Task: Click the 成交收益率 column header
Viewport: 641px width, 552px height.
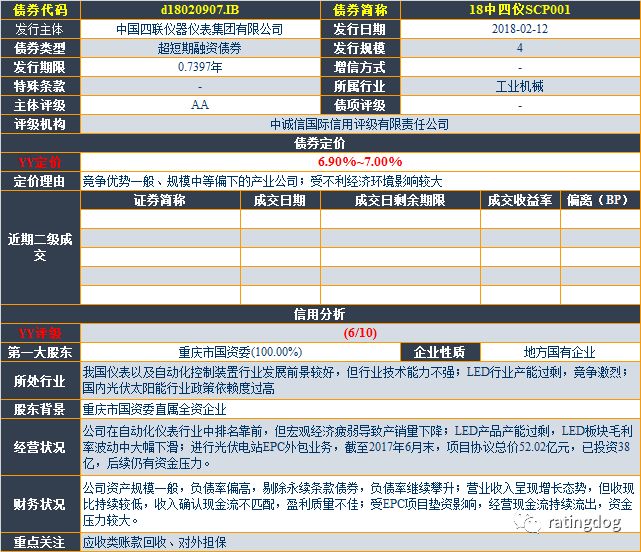Action: (520, 200)
